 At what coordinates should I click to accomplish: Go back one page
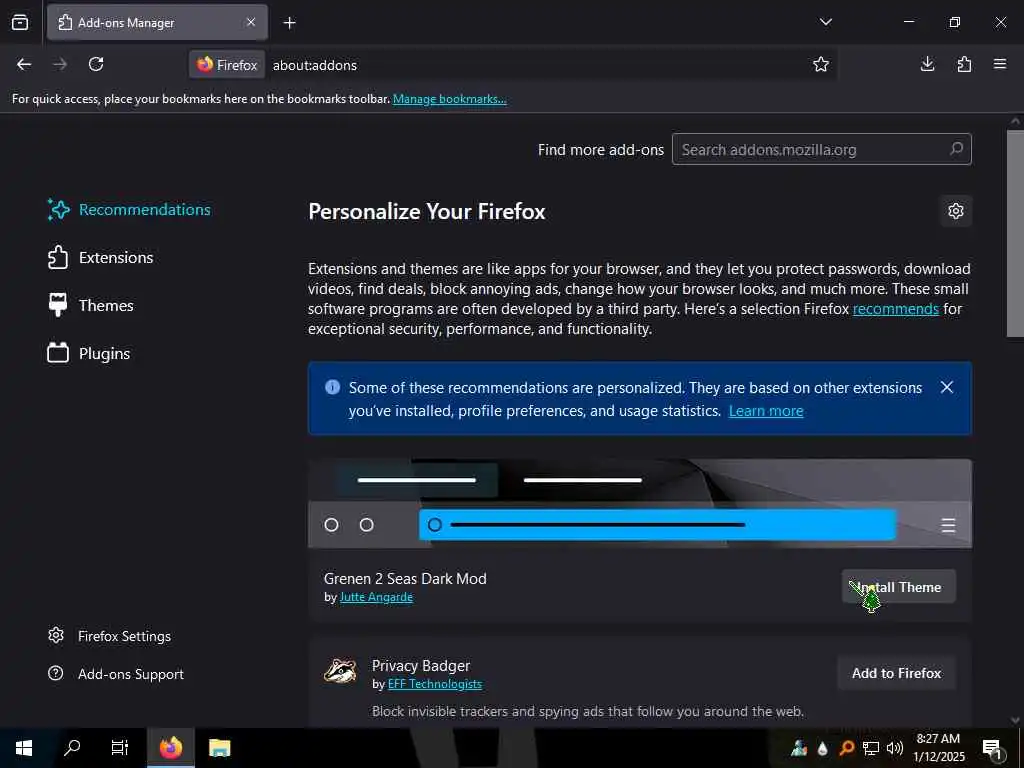[24, 64]
